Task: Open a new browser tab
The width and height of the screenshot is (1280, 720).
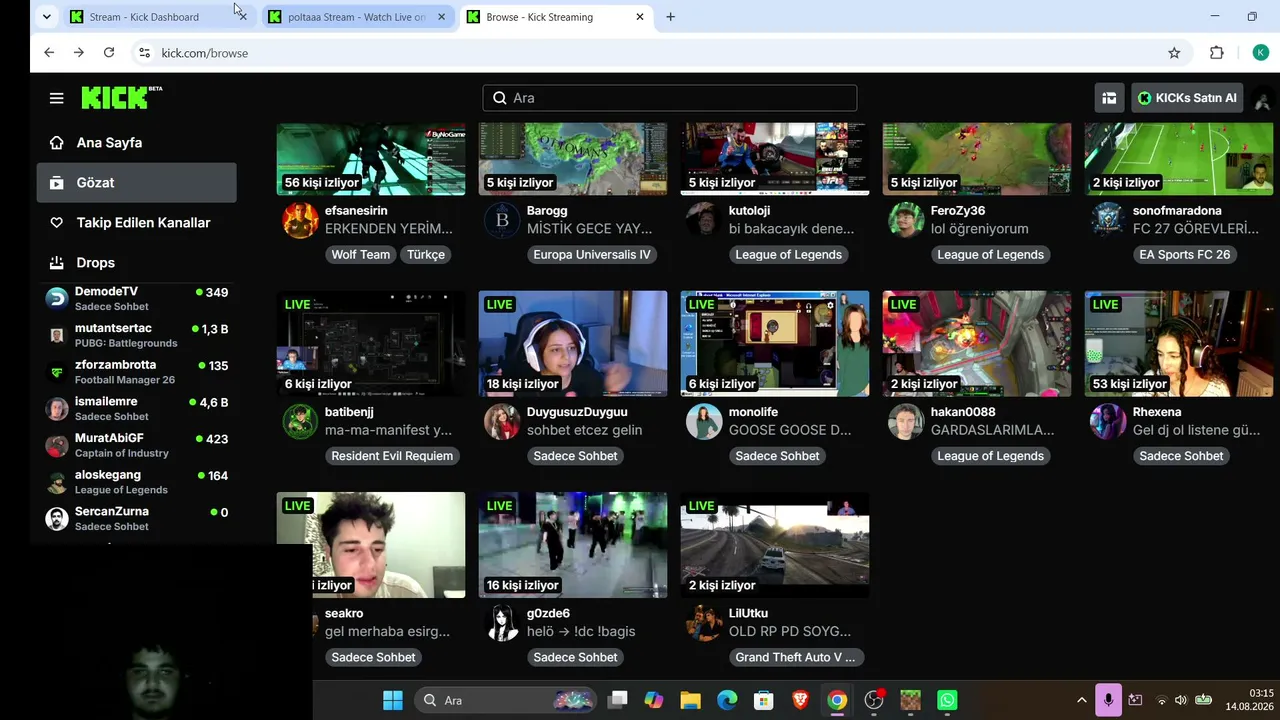Action: (x=670, y=17)
